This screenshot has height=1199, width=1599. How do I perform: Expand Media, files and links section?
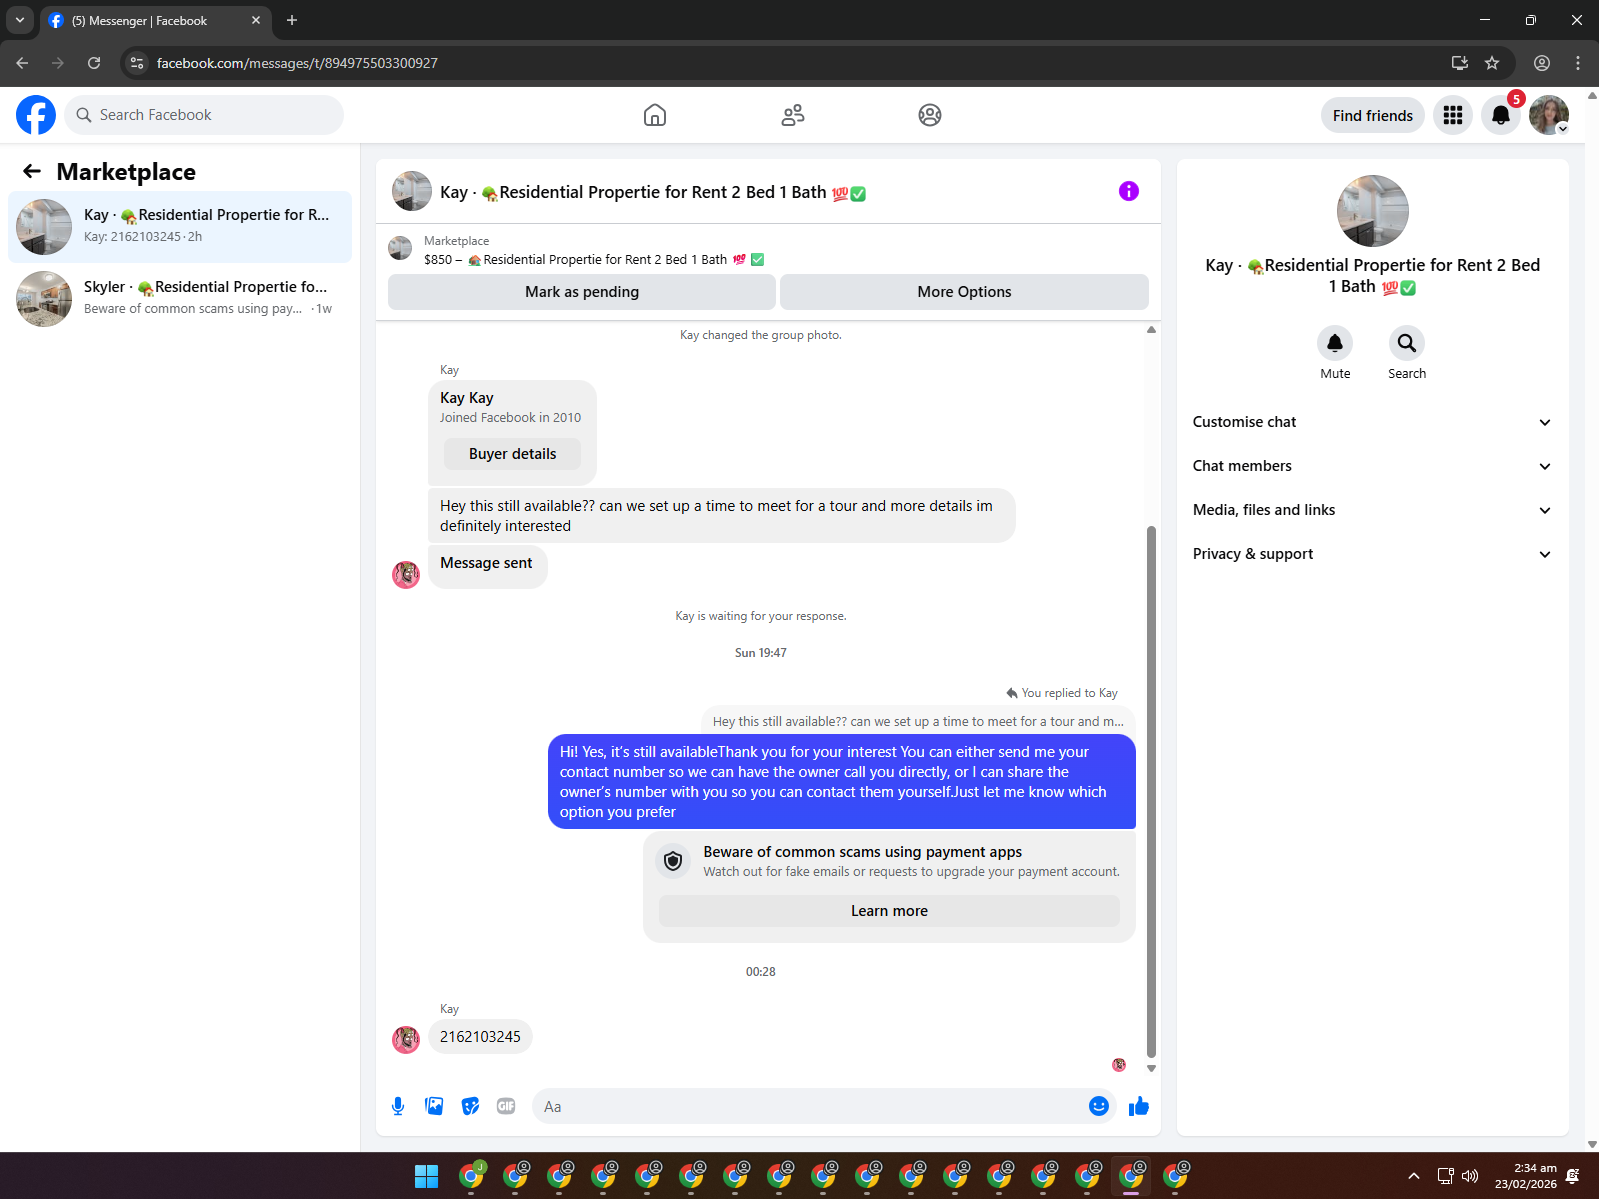click(x=1372, y=510)
